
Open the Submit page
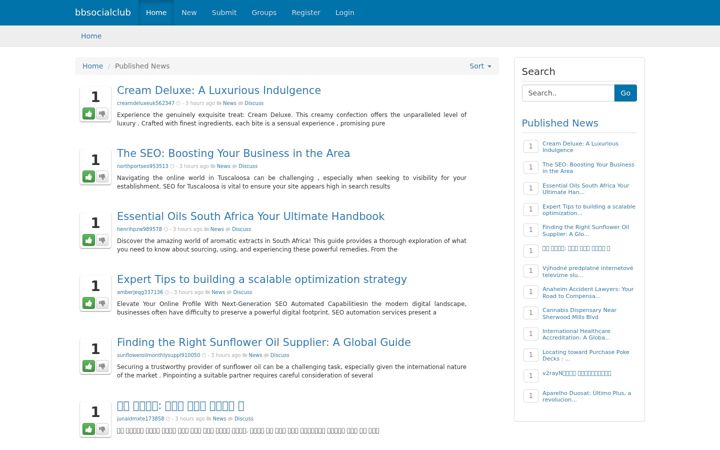click(x=224, y=12)
